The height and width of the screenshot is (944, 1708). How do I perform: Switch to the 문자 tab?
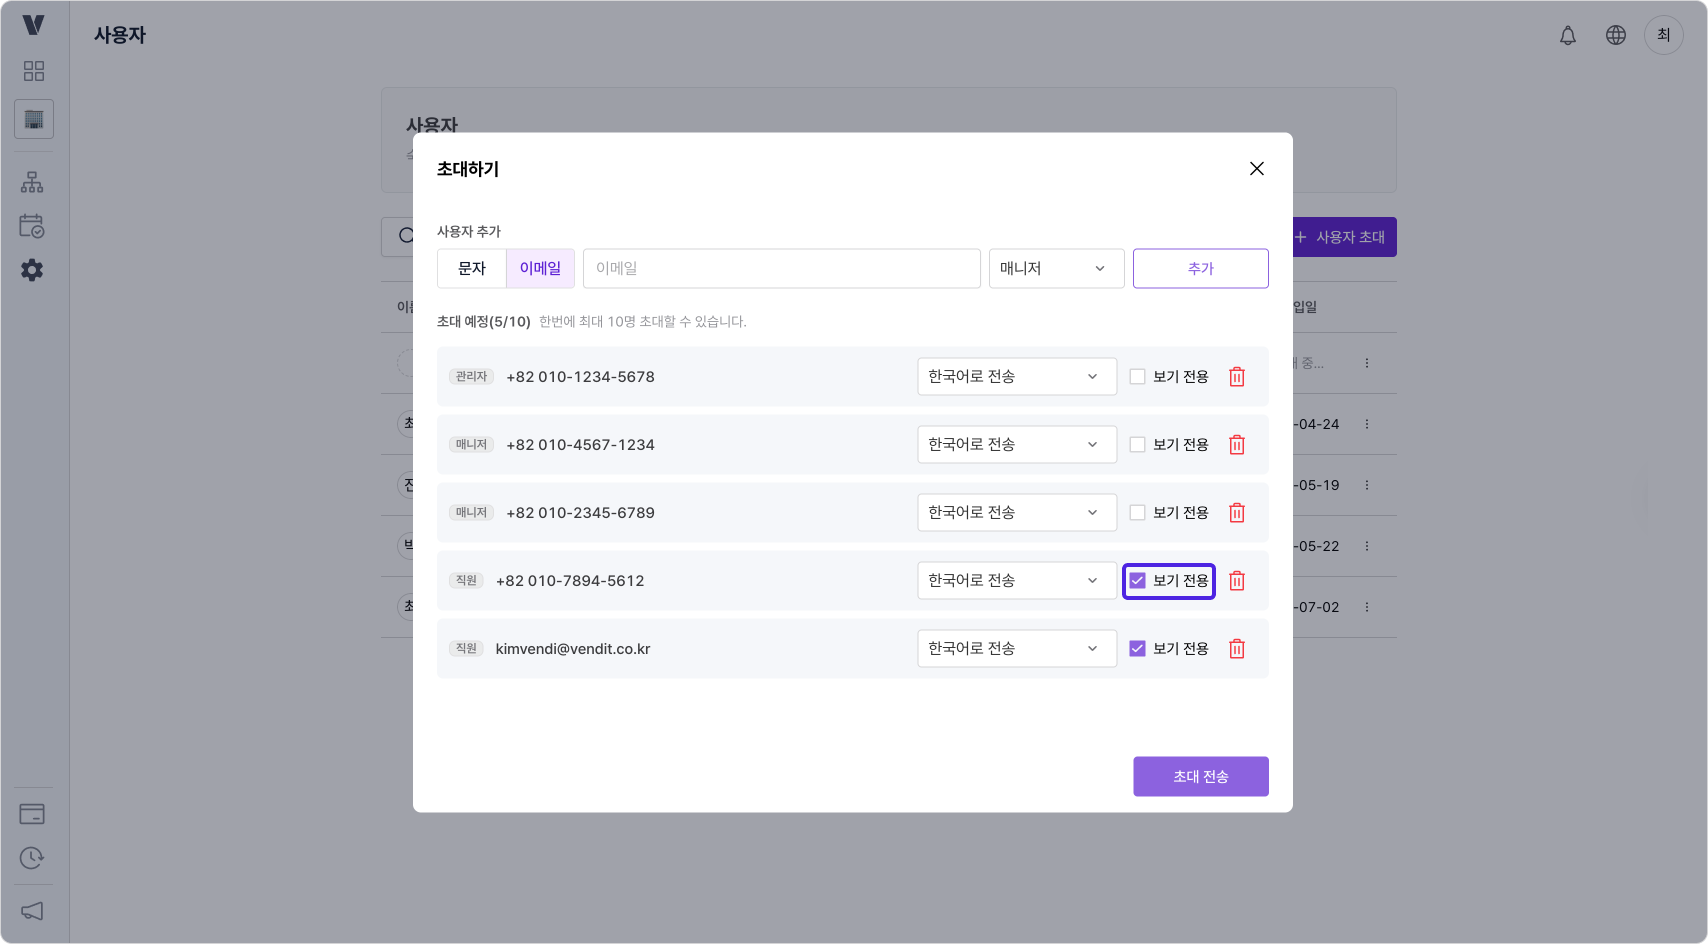[471, 268]
